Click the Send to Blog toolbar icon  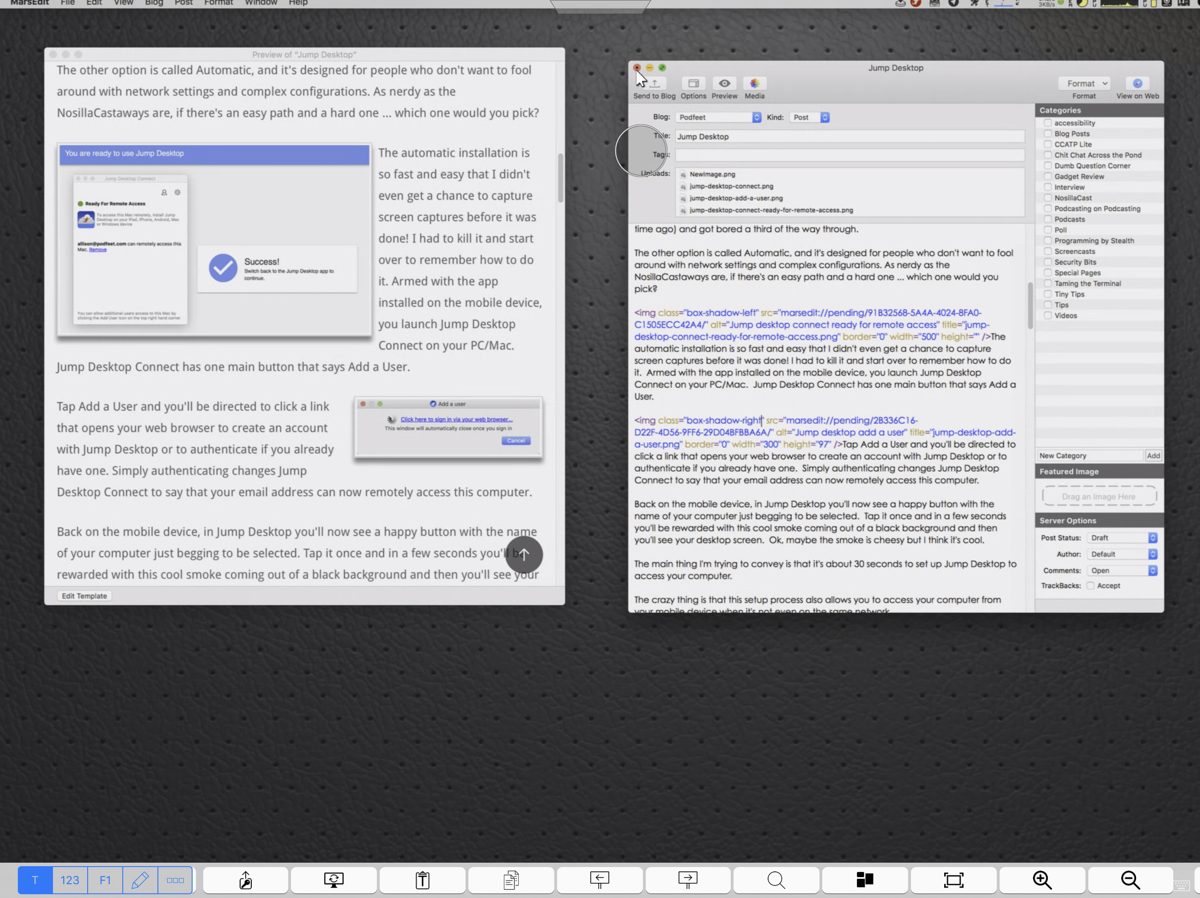point(655,85)
